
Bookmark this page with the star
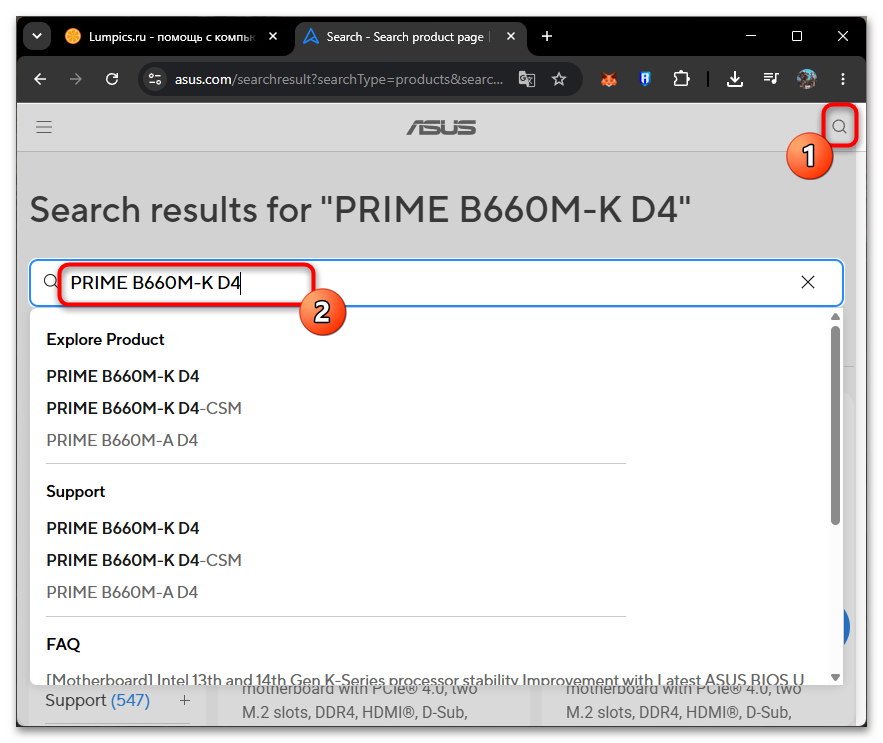click(x=559, y=79)
